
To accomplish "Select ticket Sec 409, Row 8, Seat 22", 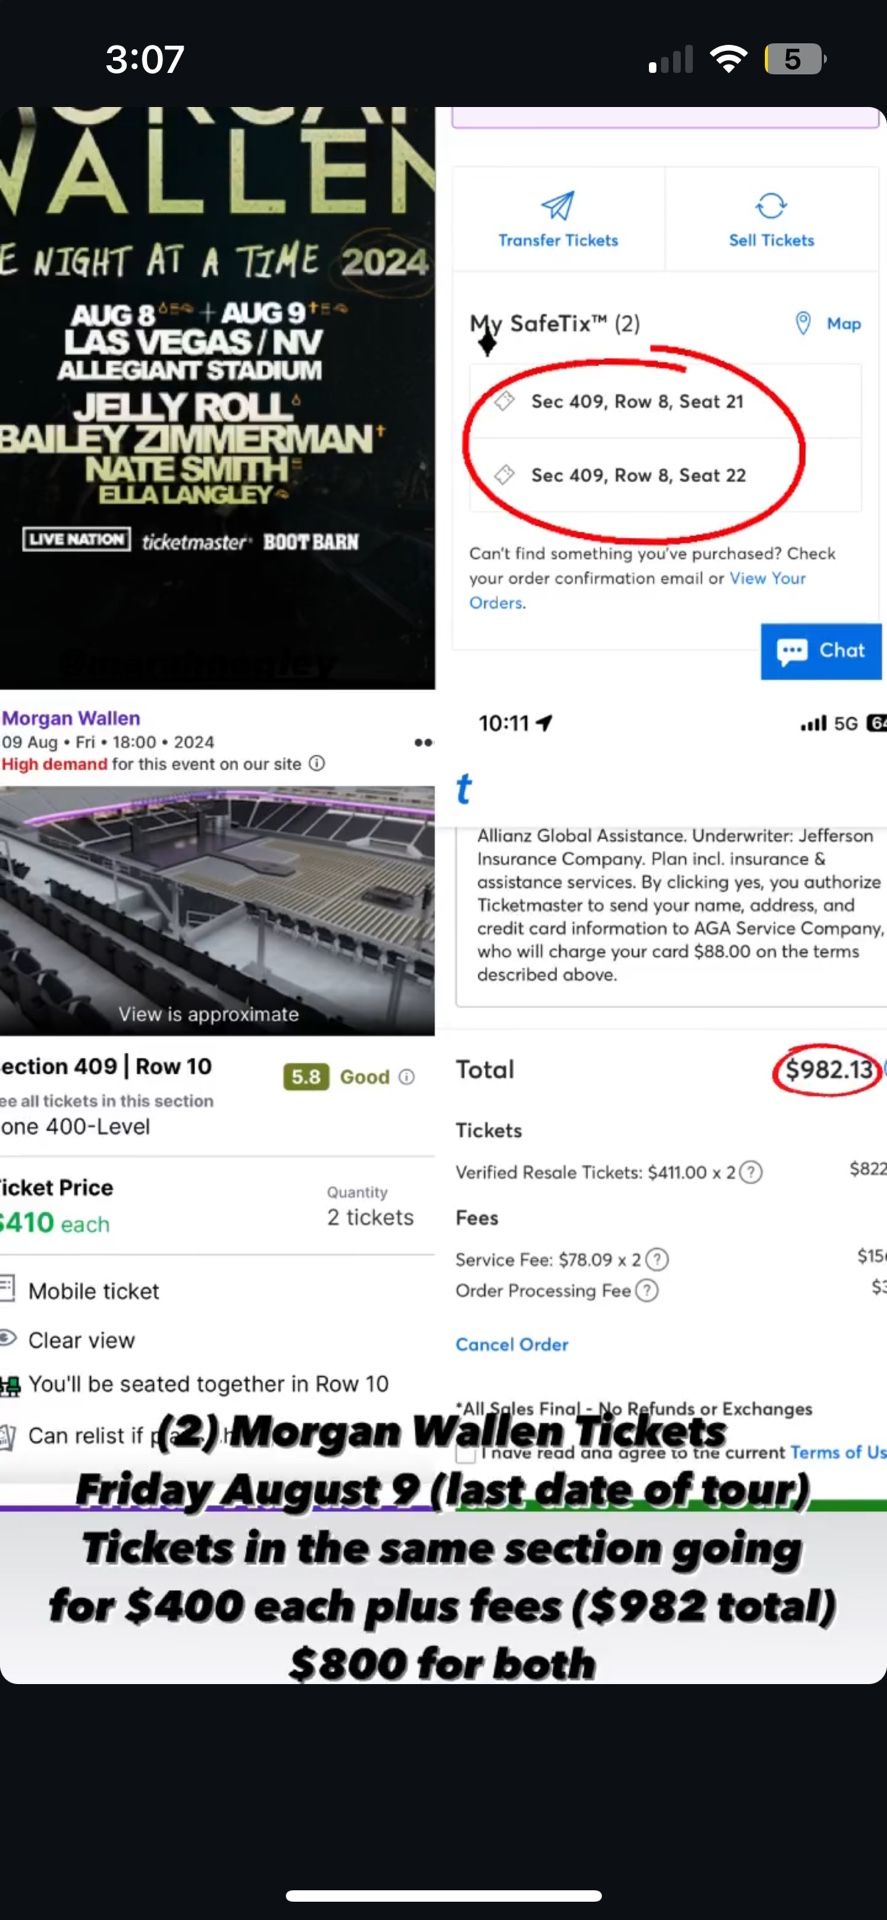I will (x=665, y=475).
